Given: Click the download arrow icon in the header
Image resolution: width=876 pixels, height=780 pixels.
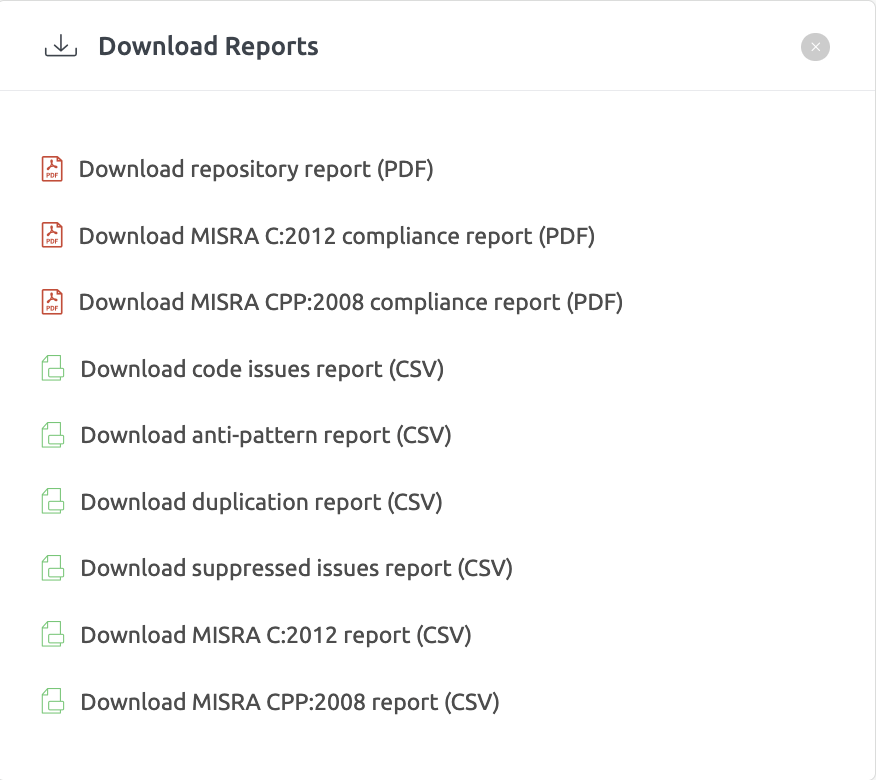Looking at the screenshot, I should point(60,45).
